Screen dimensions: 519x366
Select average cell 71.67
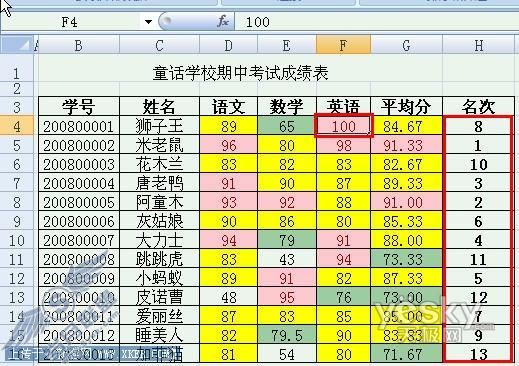(406, 354)
